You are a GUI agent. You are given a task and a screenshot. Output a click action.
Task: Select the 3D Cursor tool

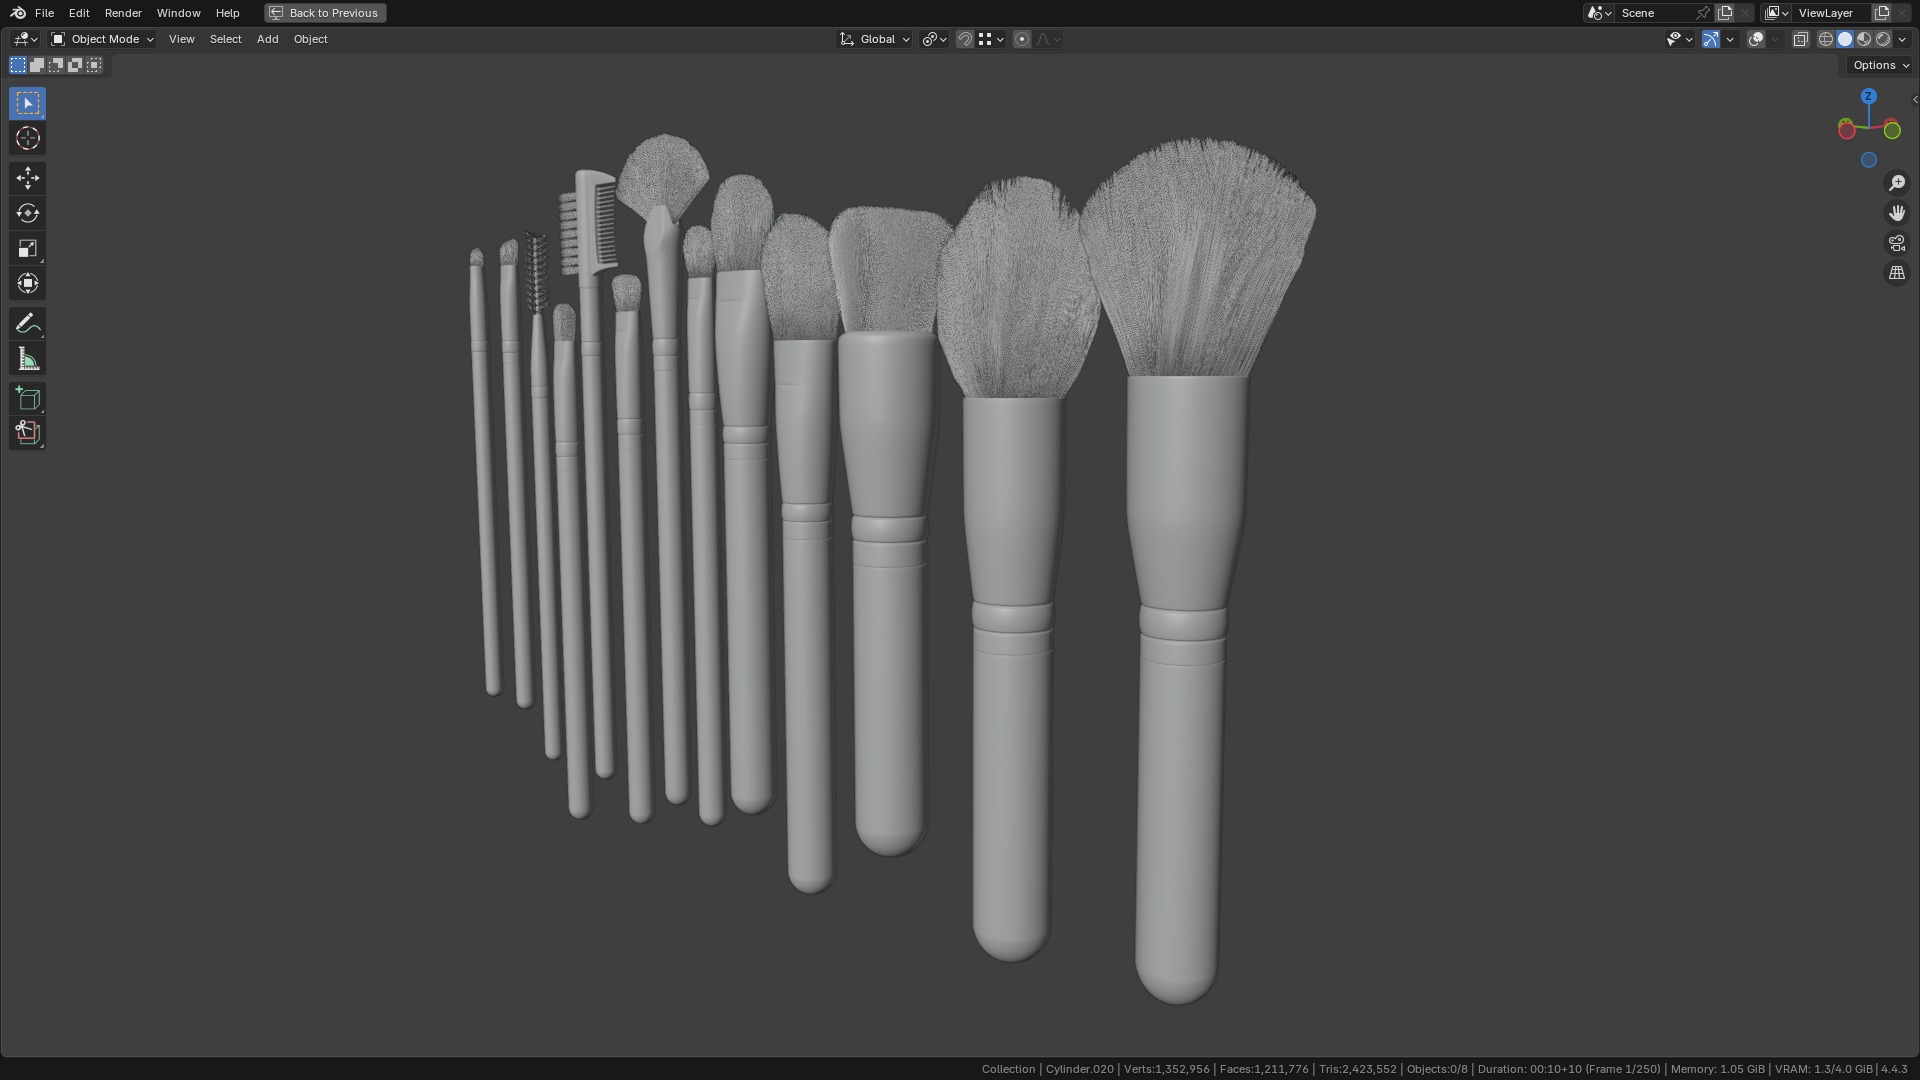[x=28, y=138]
